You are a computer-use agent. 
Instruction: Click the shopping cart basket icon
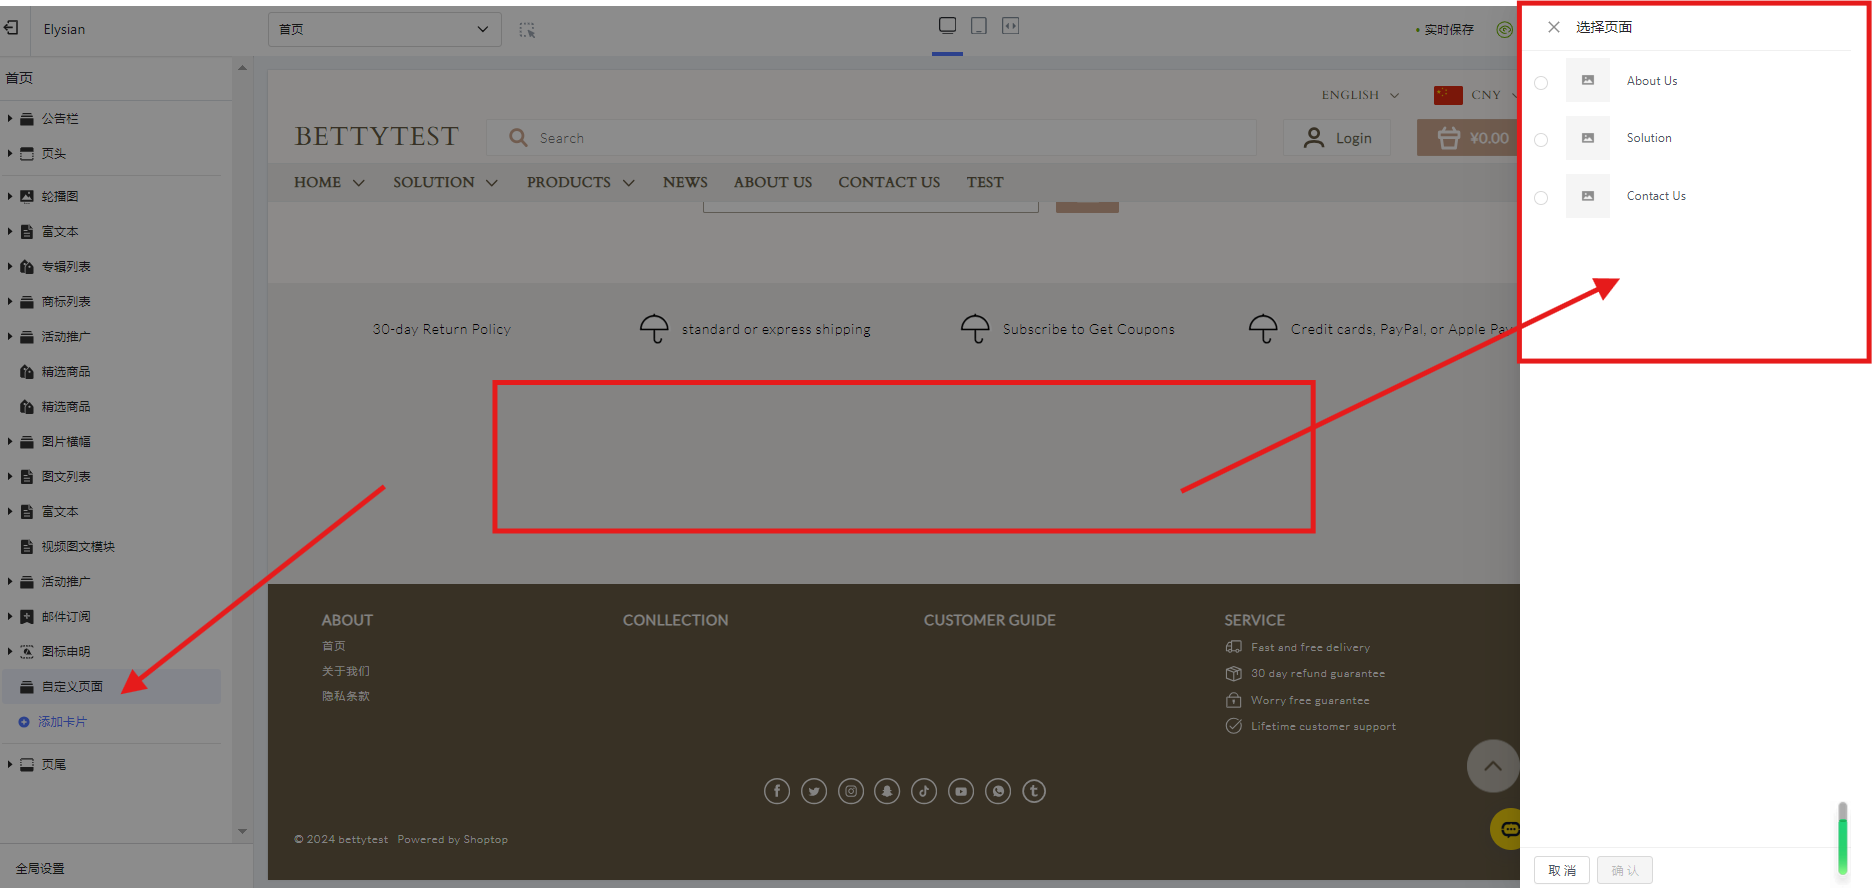[1448, 138]
